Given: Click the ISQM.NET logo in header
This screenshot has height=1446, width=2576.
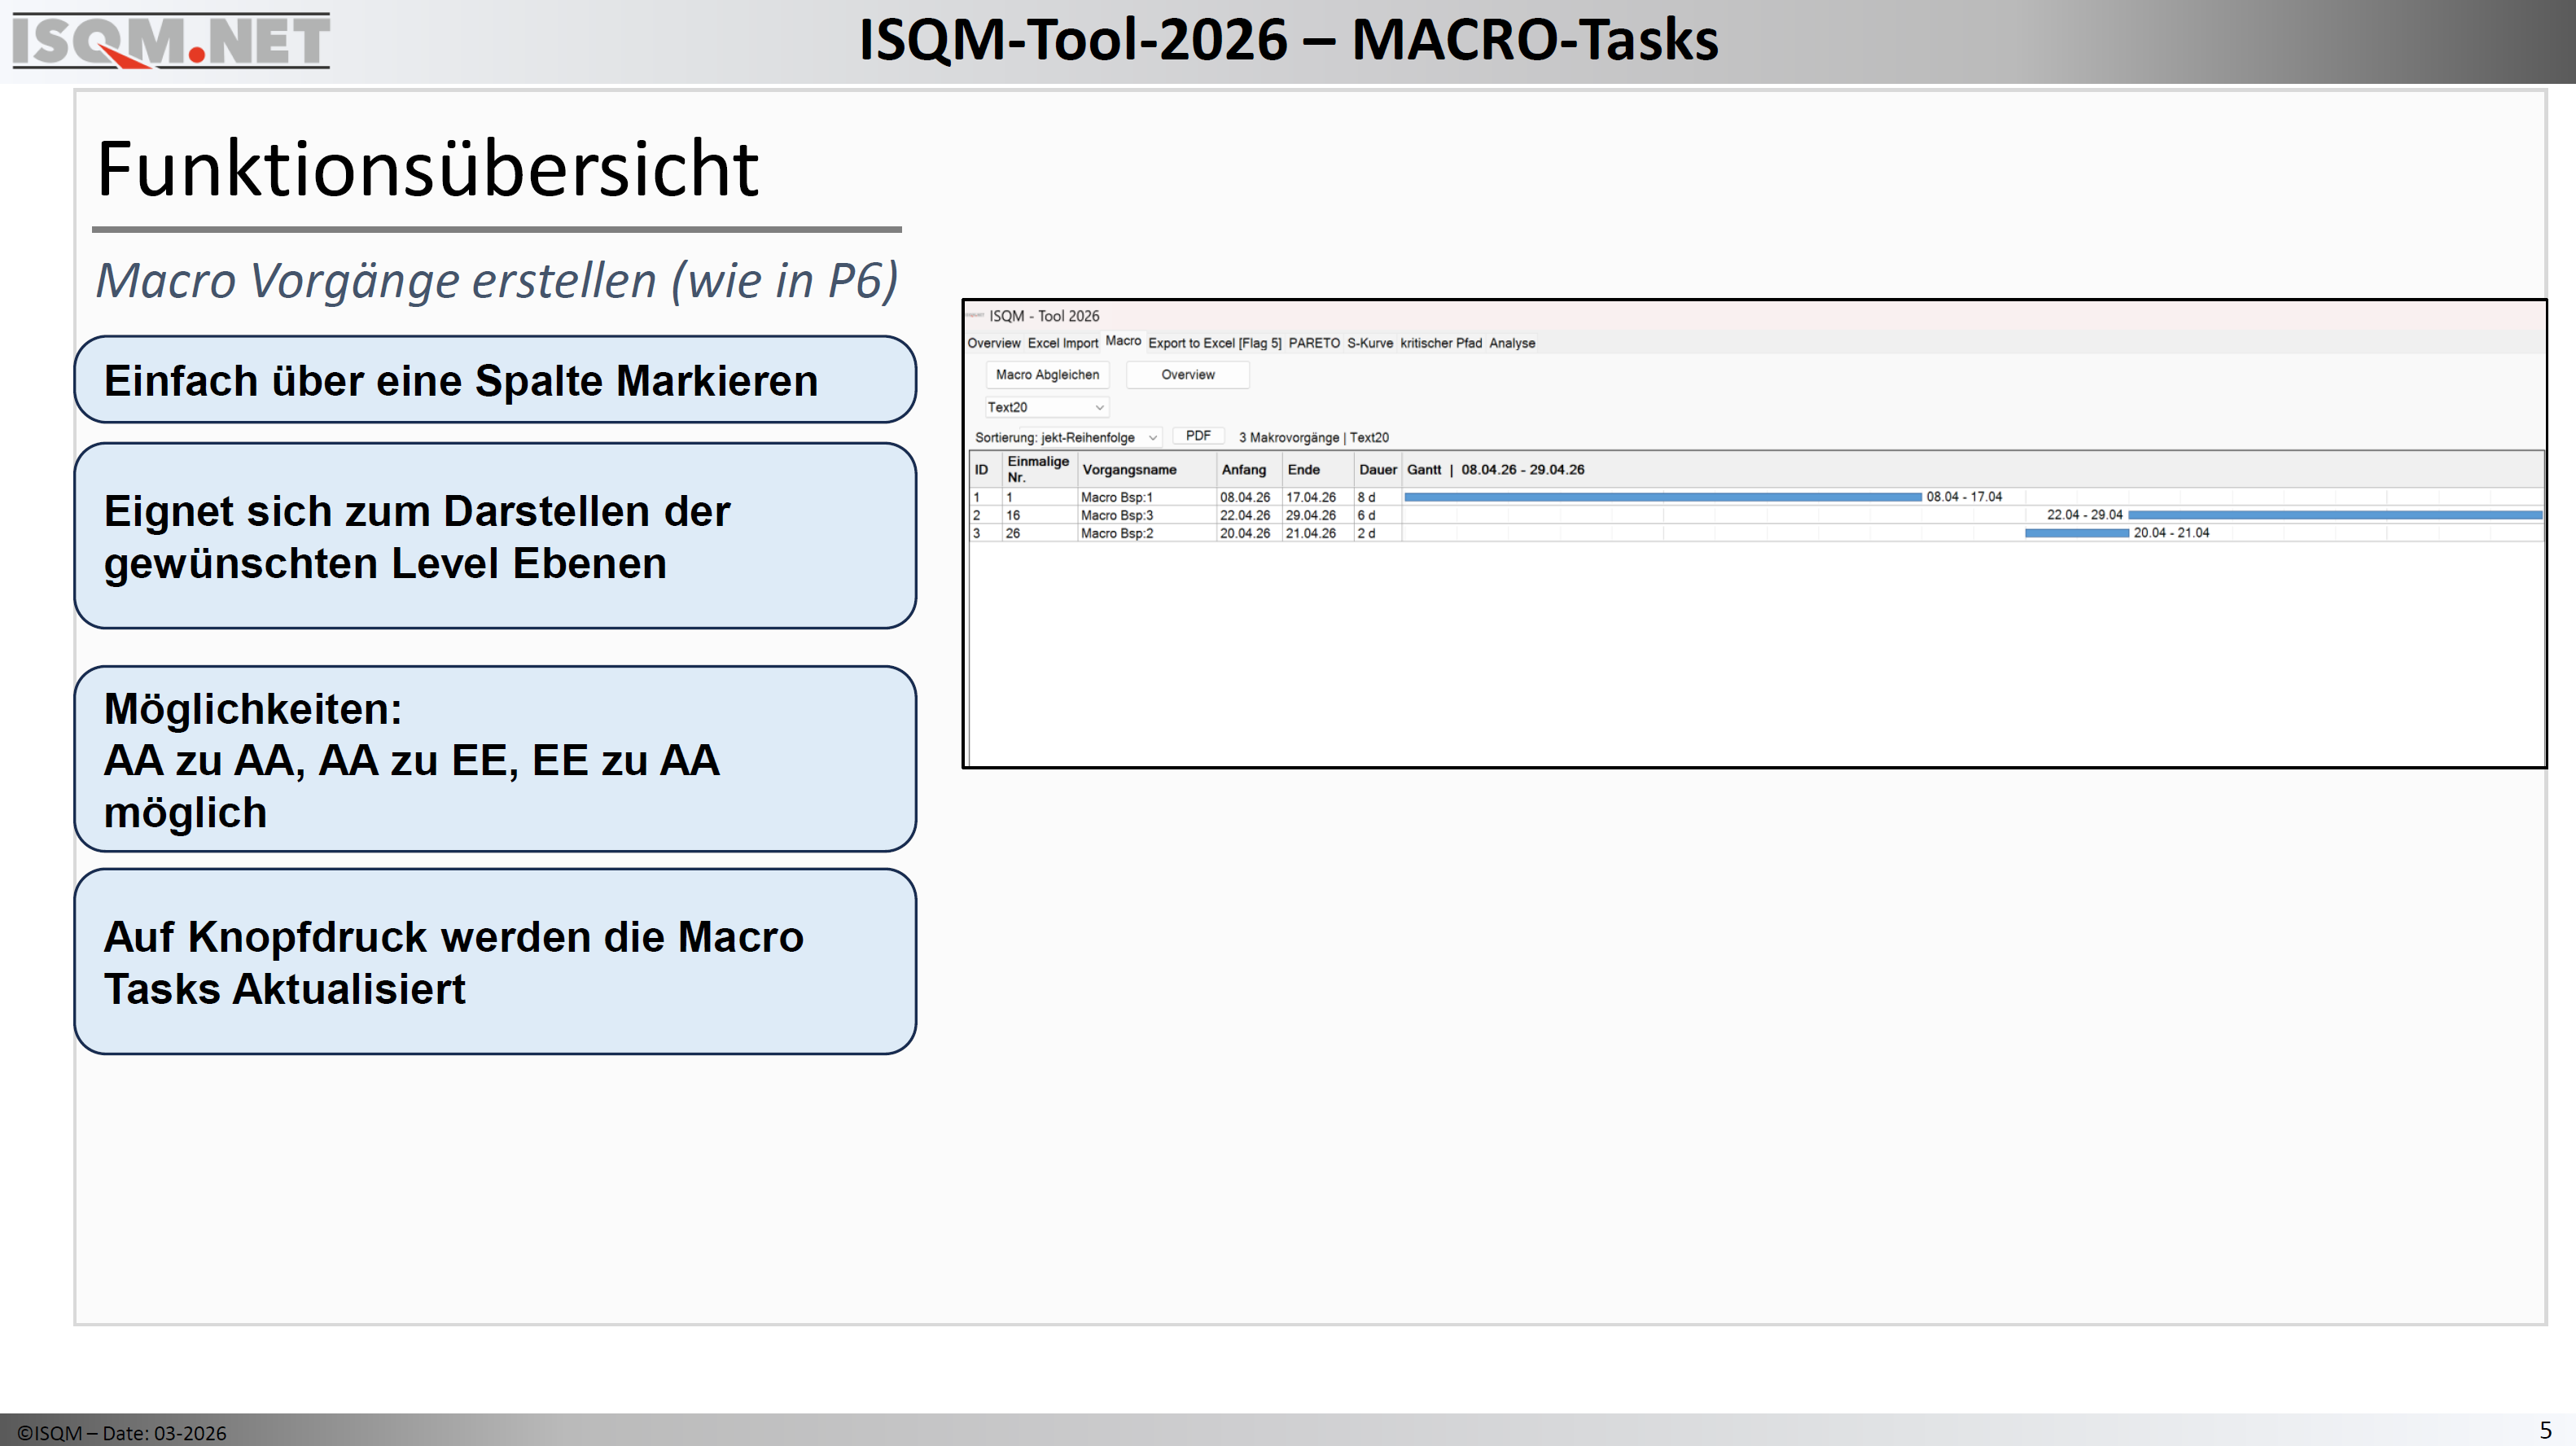Looking at the screenshot, I should pos(170,40).
